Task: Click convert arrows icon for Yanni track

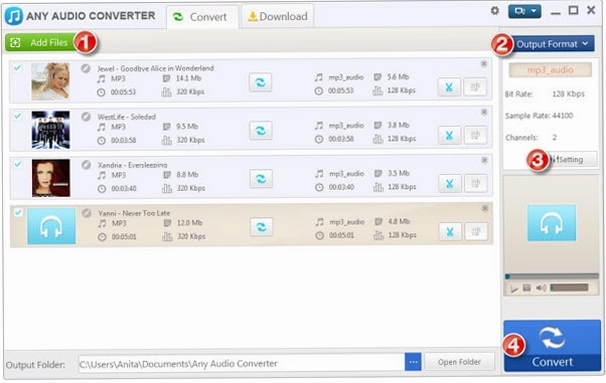Action: (261, 227)
